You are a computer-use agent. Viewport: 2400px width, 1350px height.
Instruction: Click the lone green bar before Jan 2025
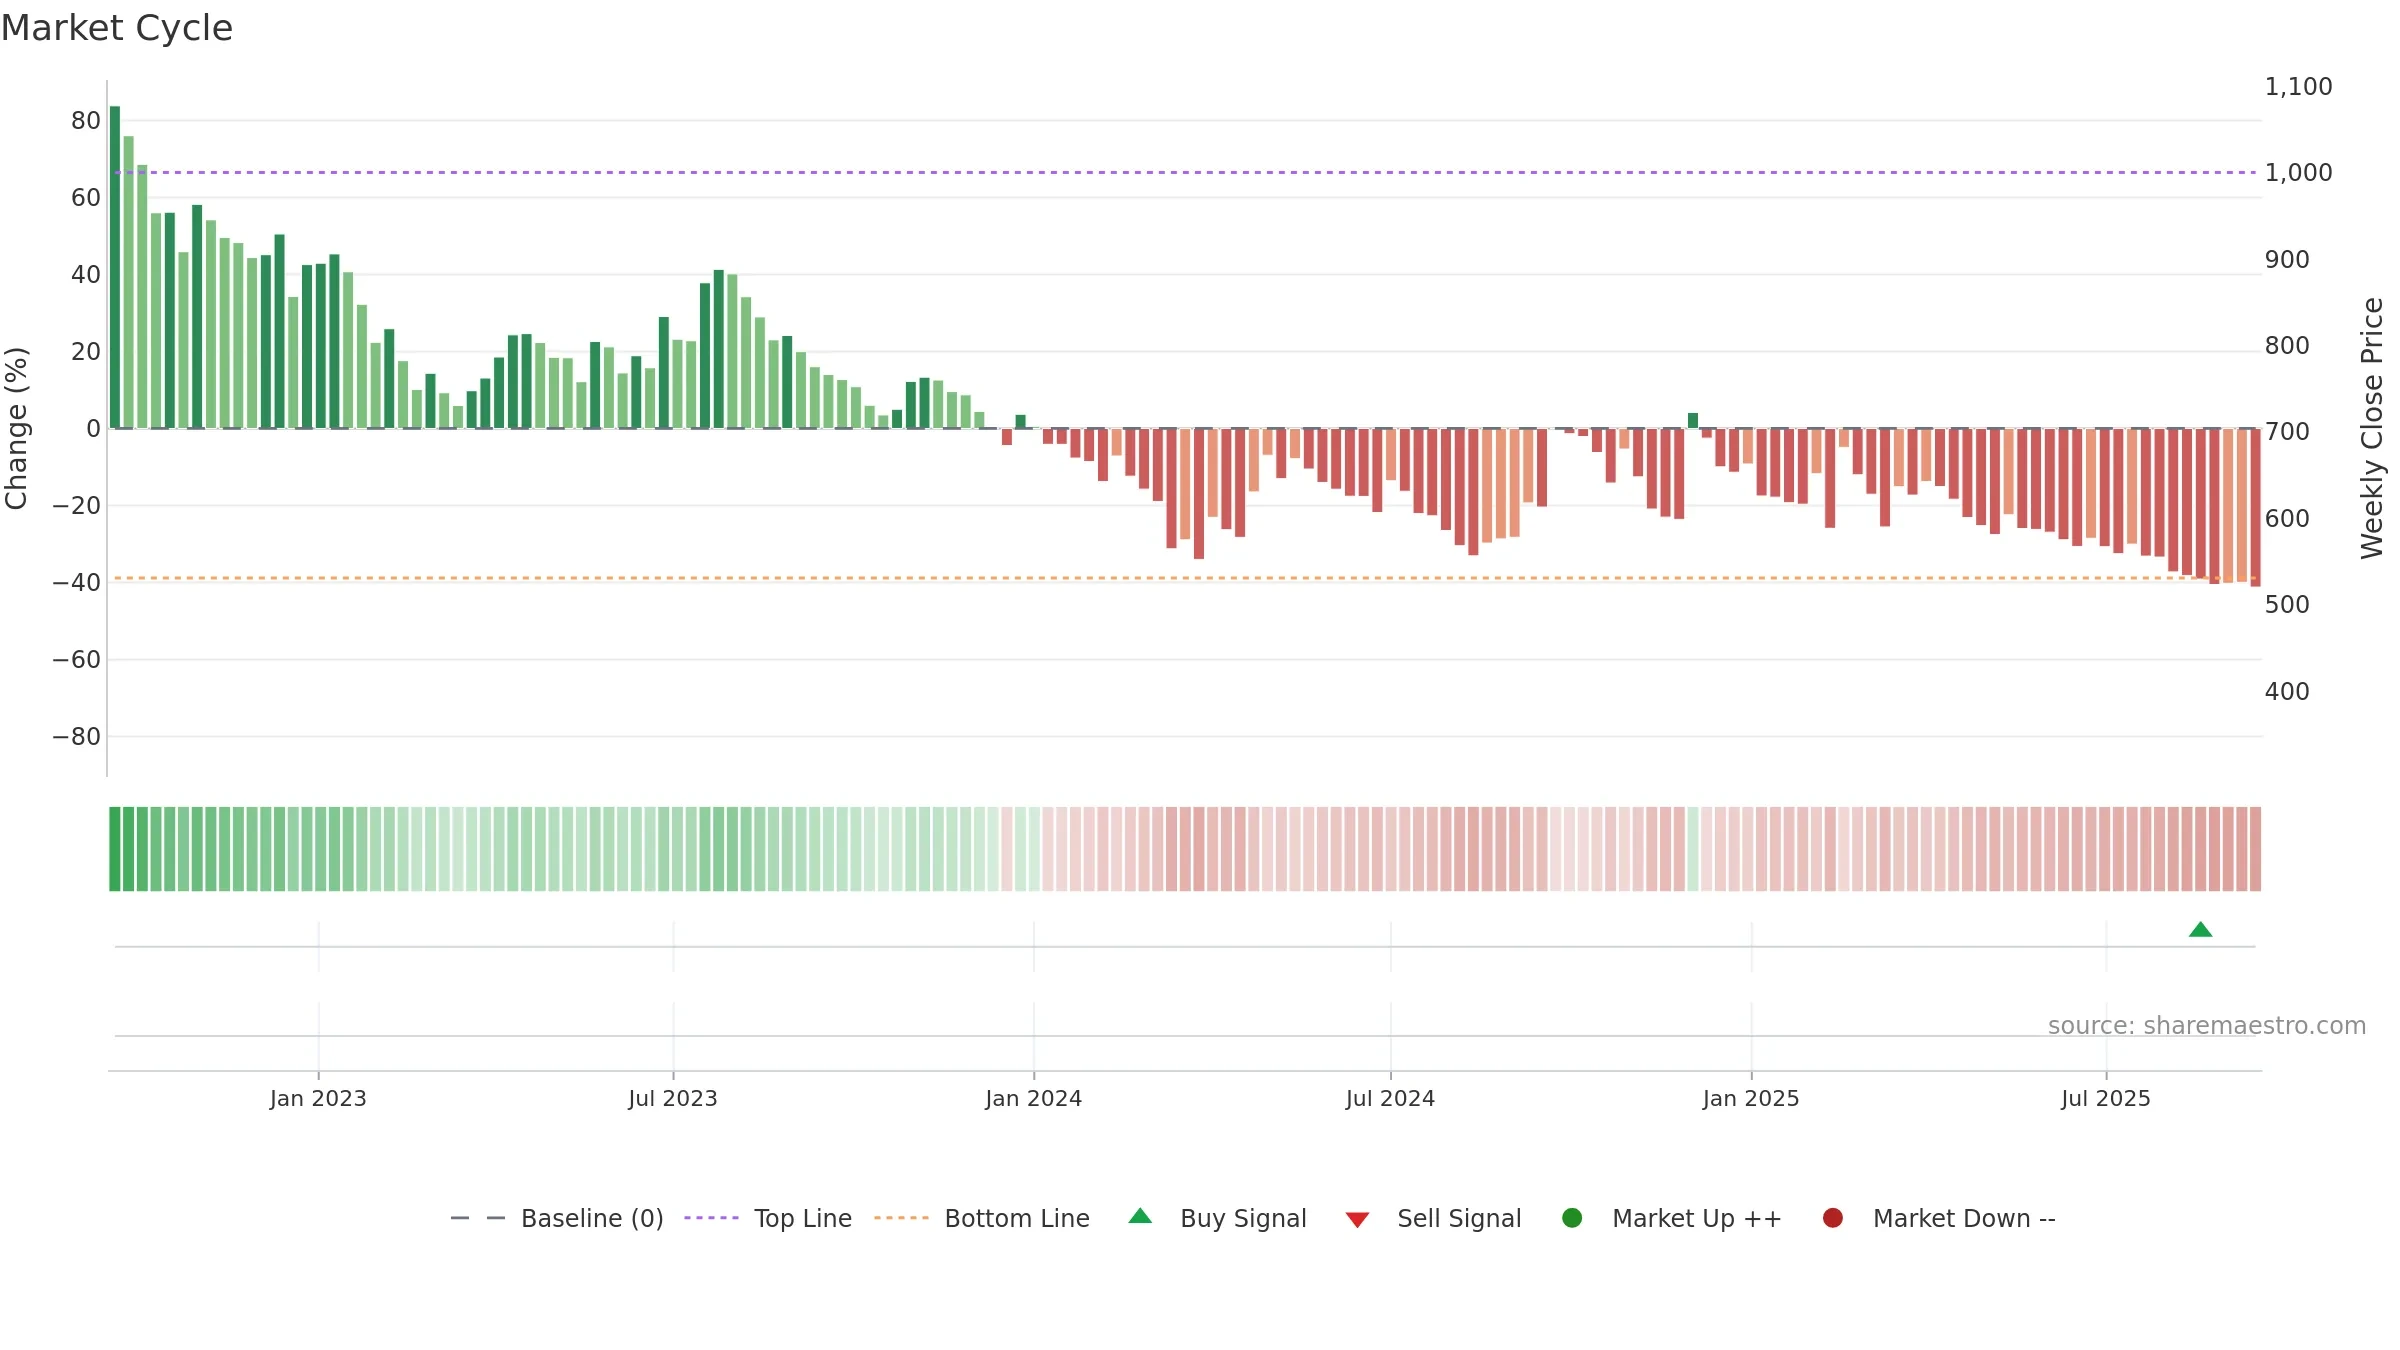pyautogui.click(x=1693, y=421)
